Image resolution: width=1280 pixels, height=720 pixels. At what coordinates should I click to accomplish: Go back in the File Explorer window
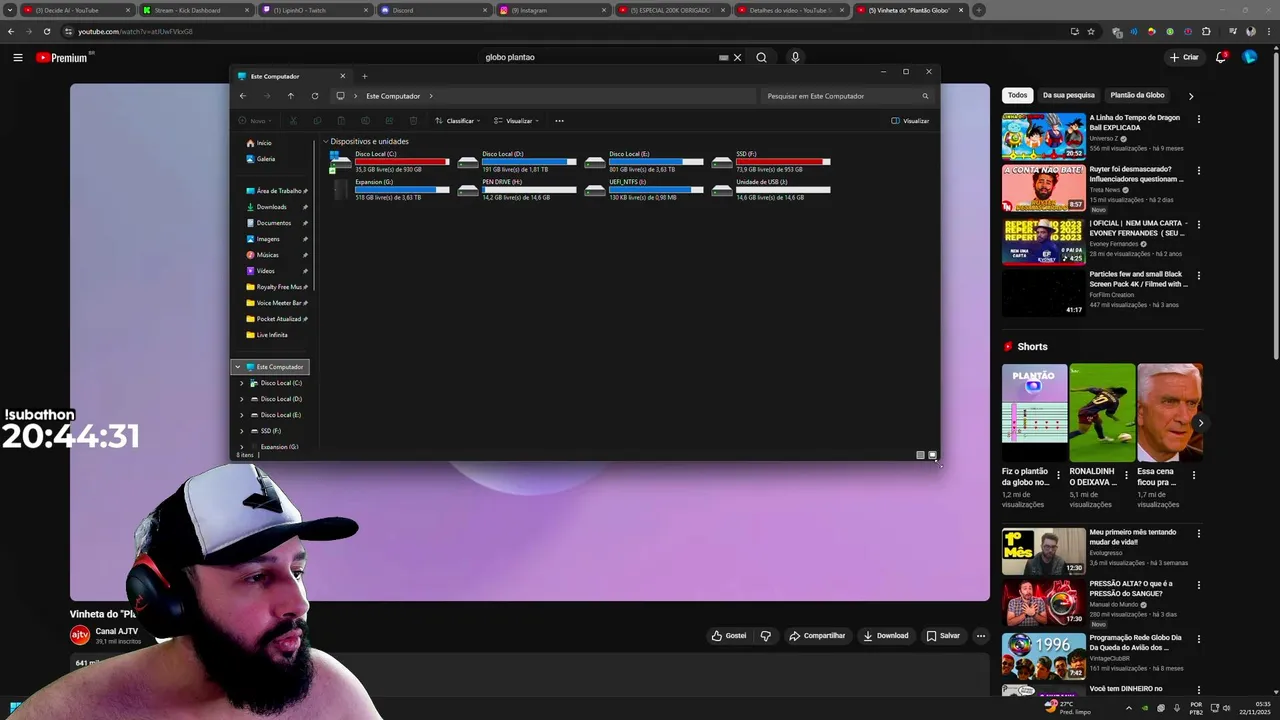coord(242,96)
